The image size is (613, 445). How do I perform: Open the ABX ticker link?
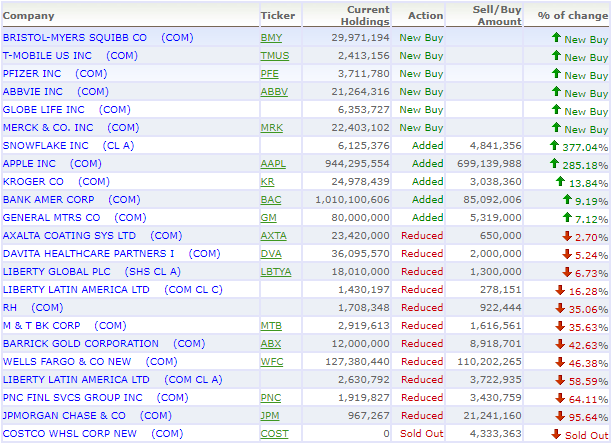click(x=271, y=344)
